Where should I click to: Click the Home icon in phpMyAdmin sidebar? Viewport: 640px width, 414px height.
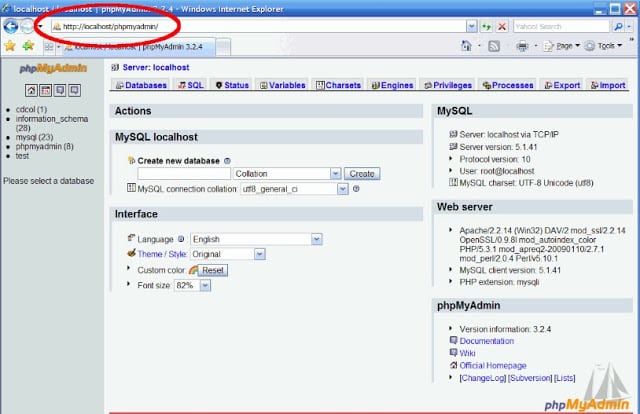click(31, 90)
